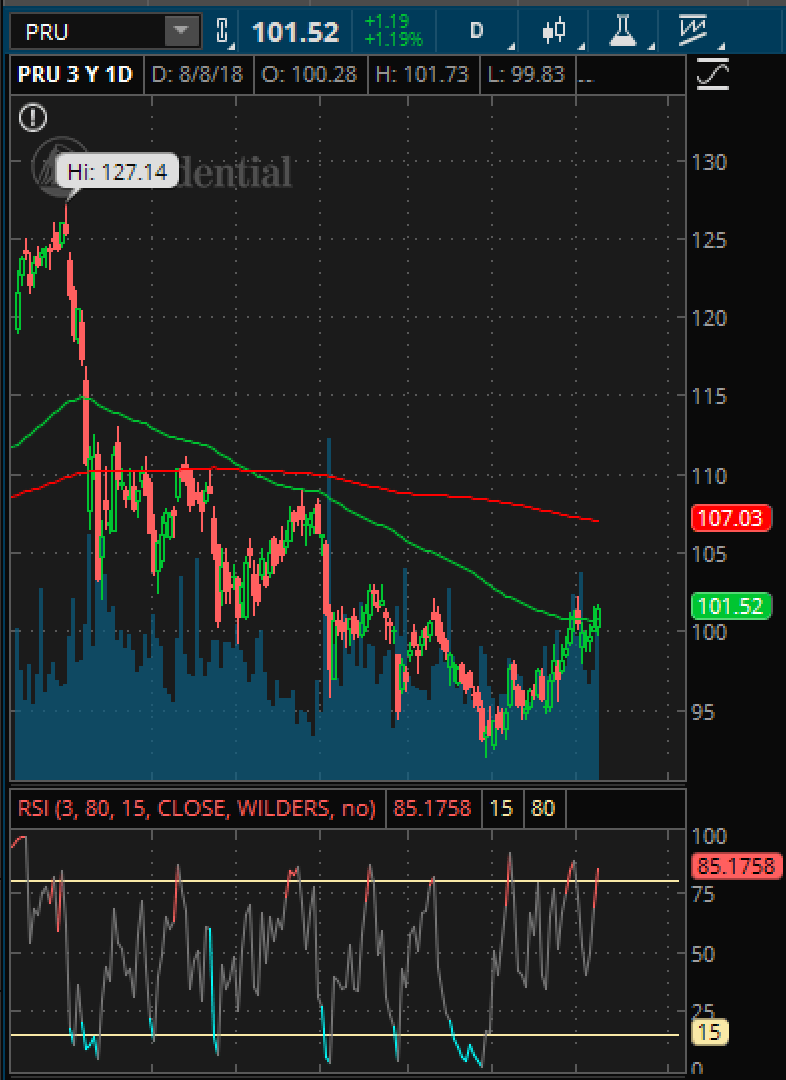Open the Patterns icon in the toolbar
Image resolution: width=786 pixels, height=1080 pixels.
pos(692,31)
